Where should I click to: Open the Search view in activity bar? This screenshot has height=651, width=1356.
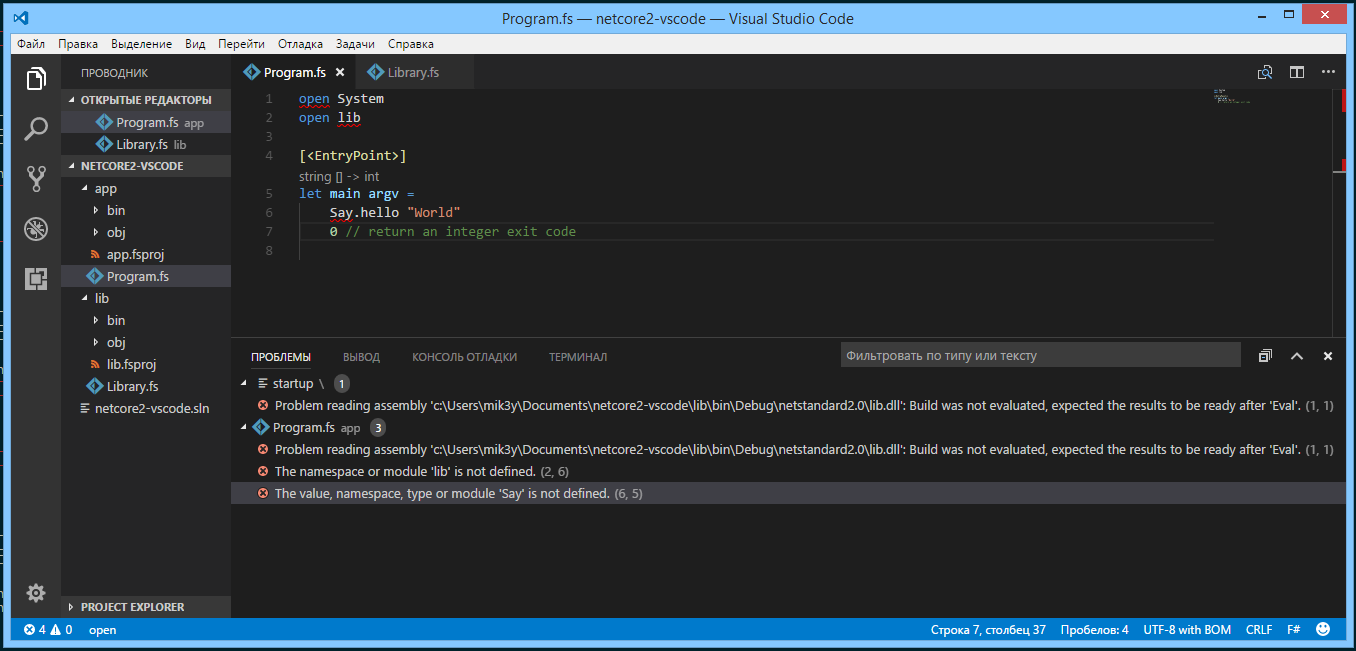pyautogui.click(x=36, y=128)
